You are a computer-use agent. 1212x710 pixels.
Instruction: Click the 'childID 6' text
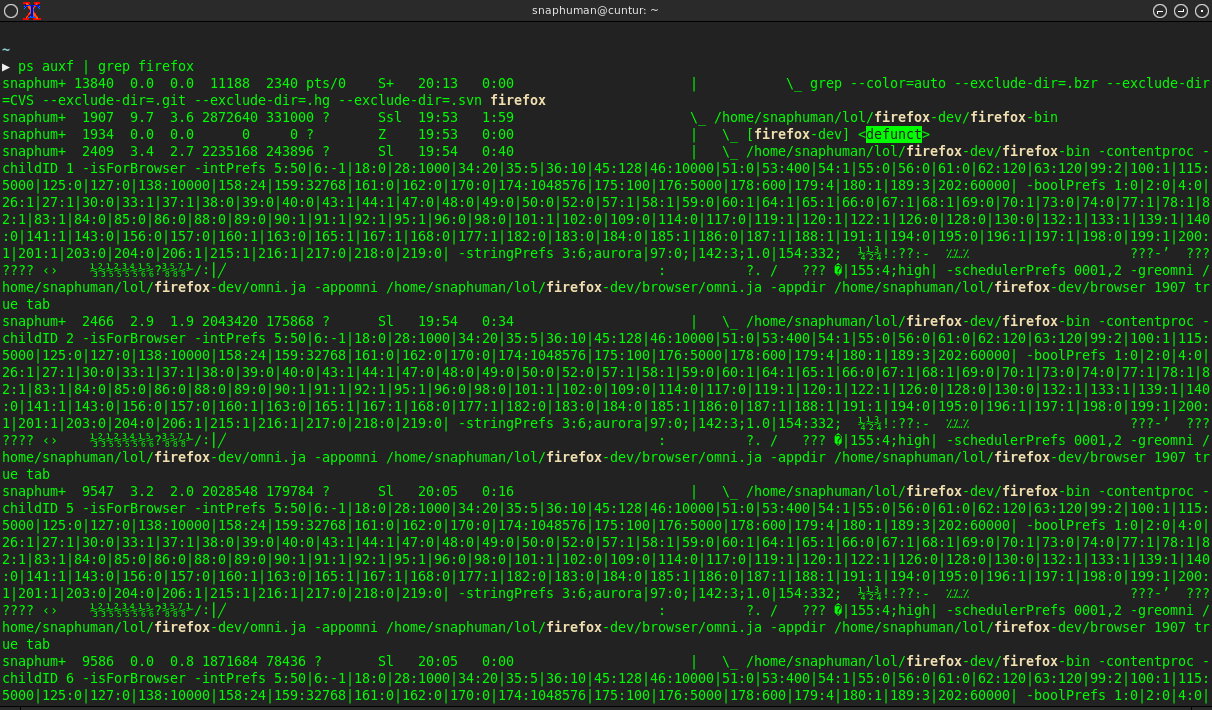tap(38, 678)
